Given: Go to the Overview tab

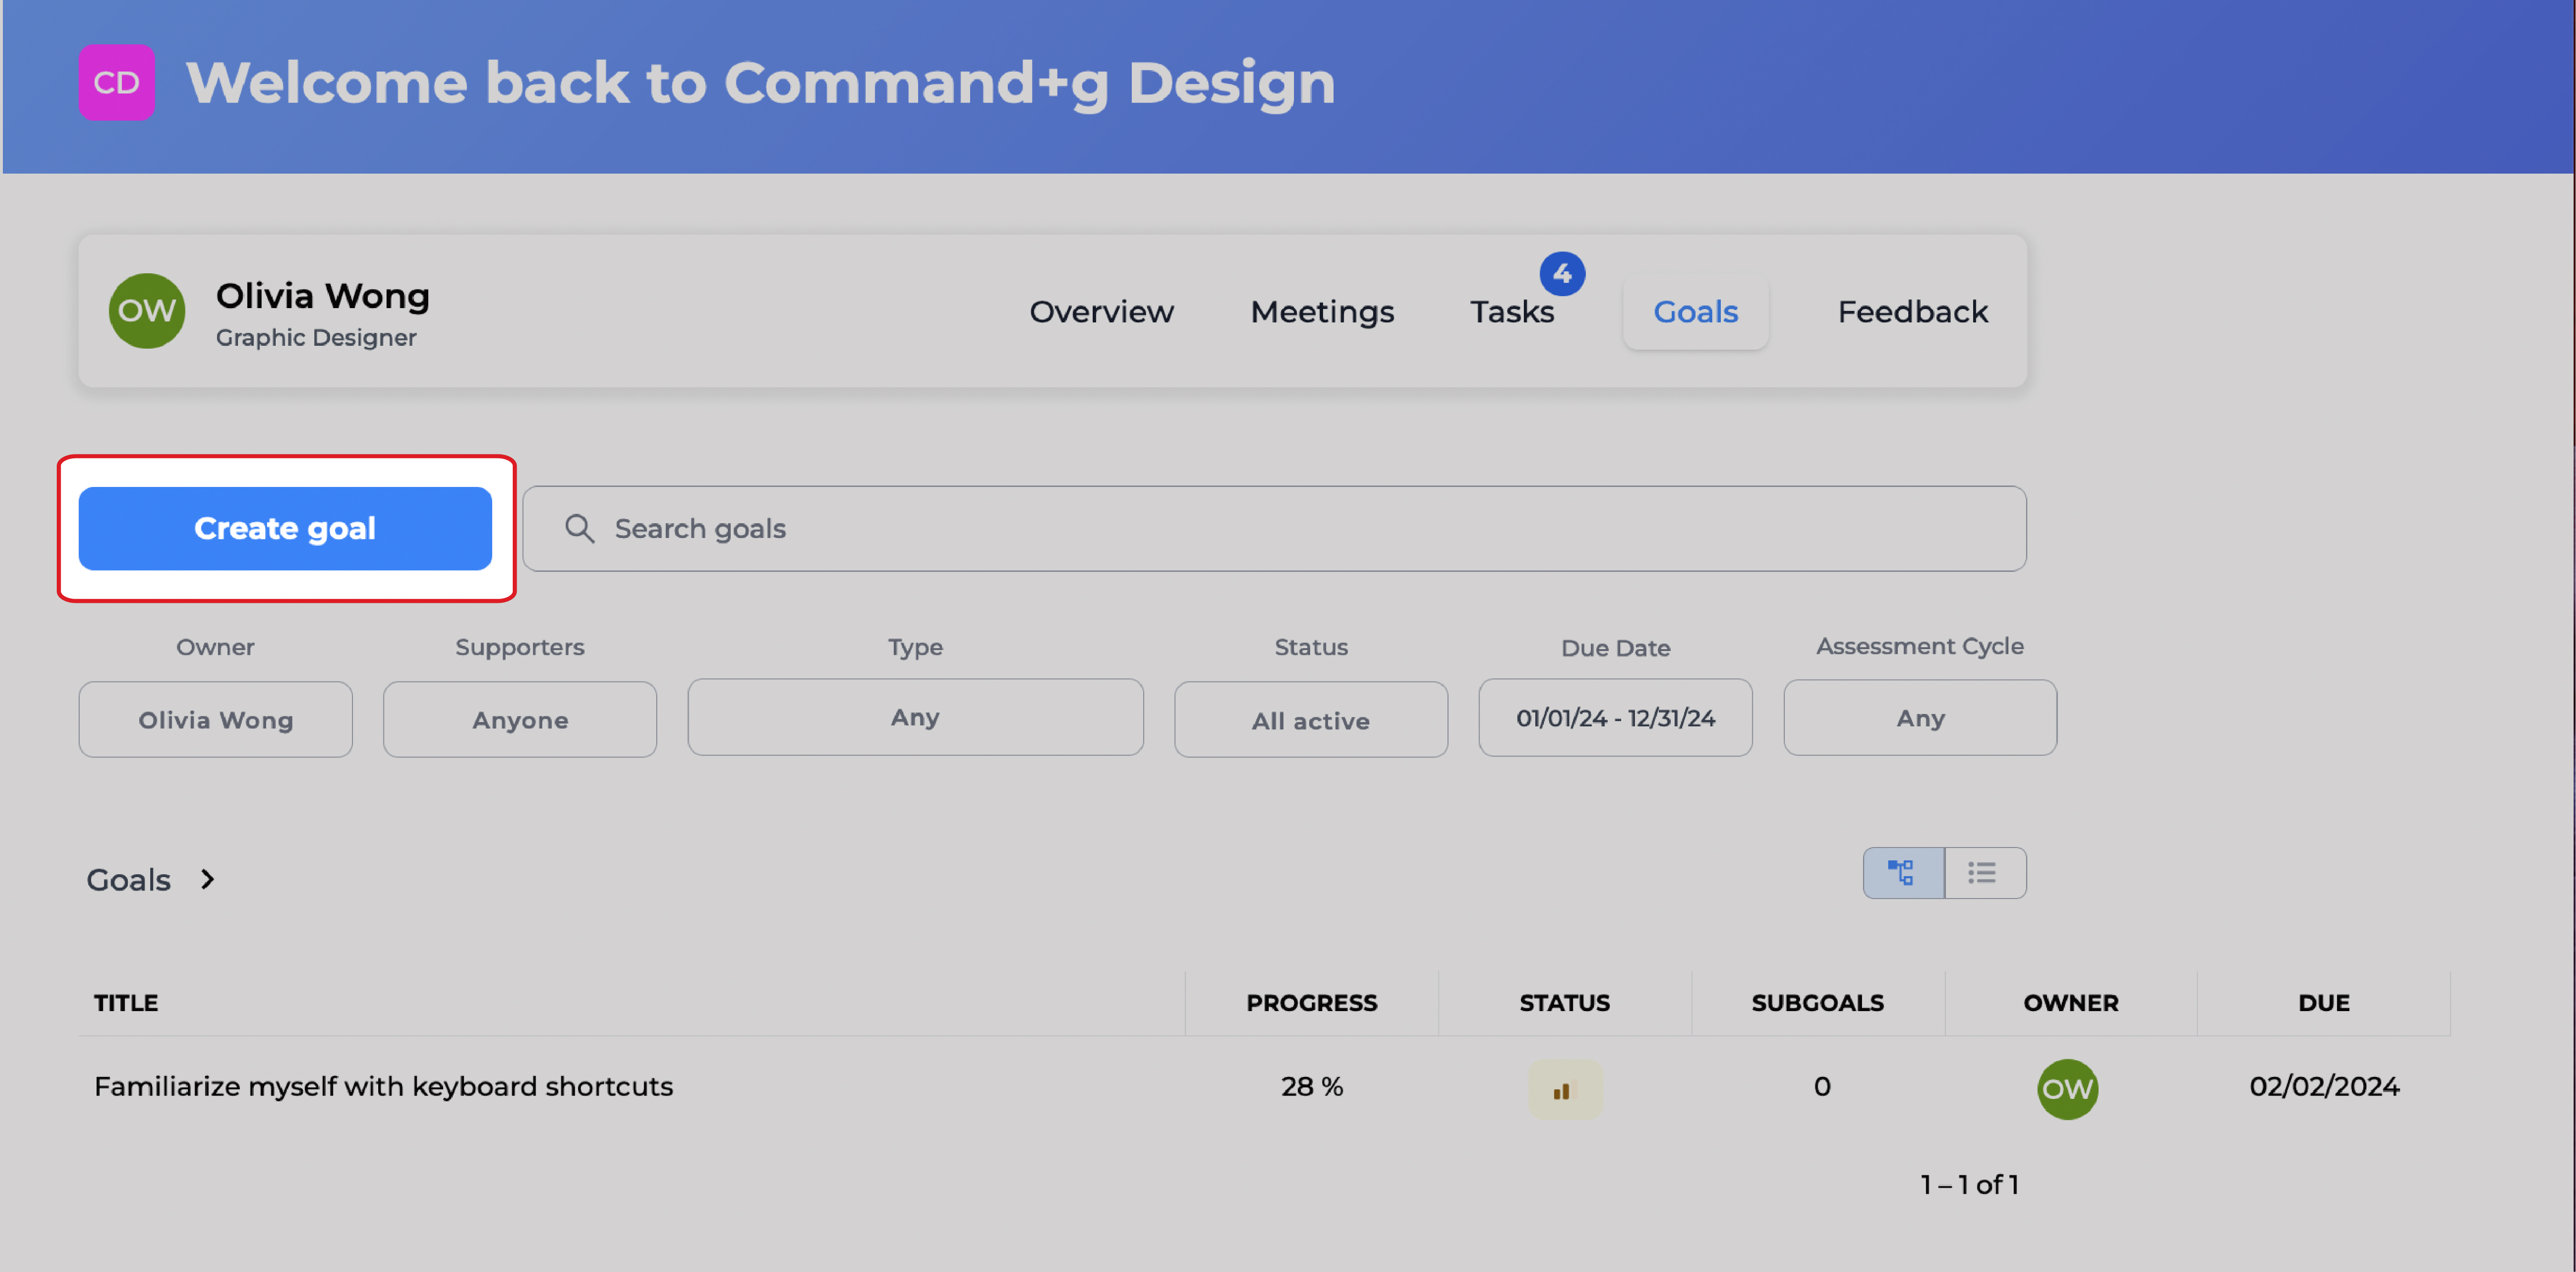Looking at the screenshot, I should (1101, 312).
